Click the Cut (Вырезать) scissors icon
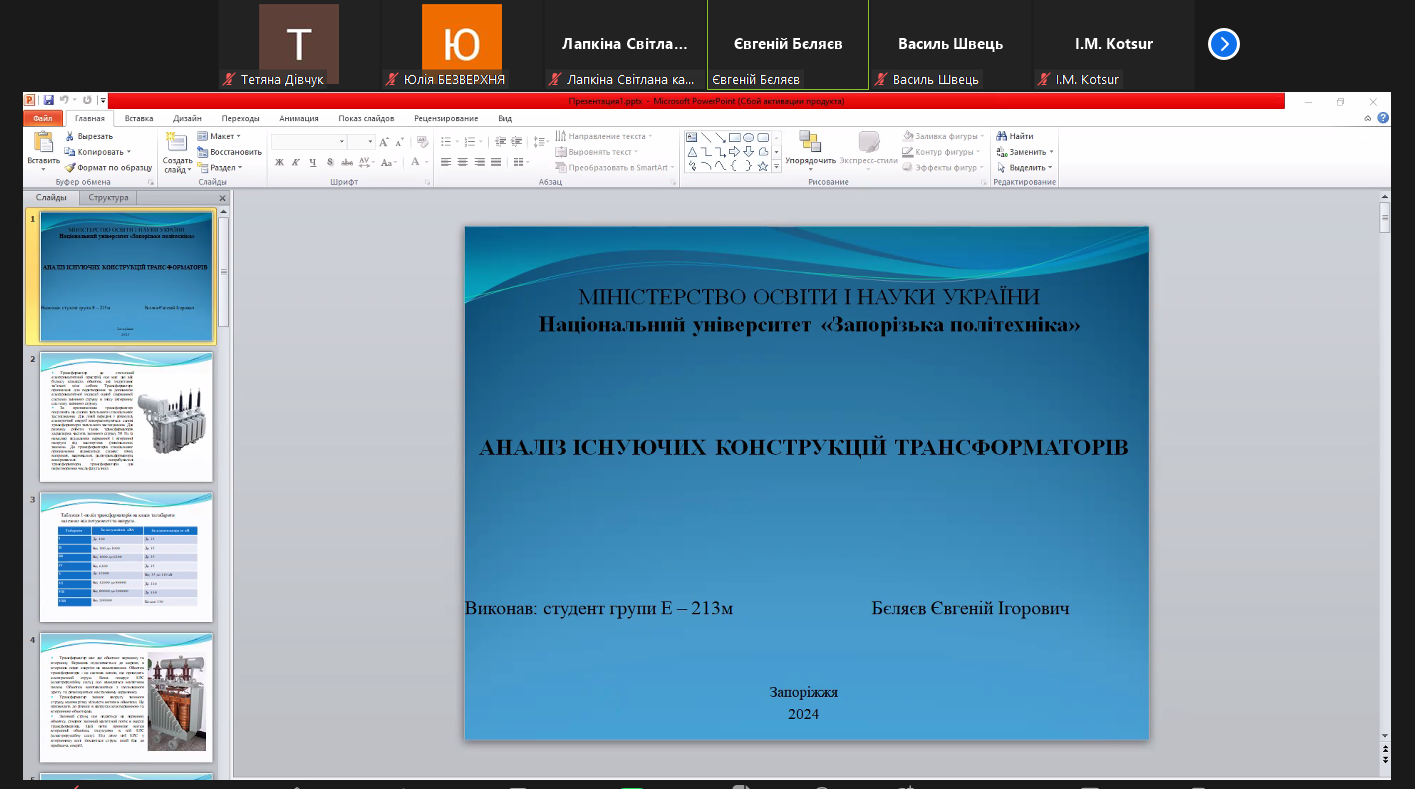 pyautogui.click(x=70, y=136)
